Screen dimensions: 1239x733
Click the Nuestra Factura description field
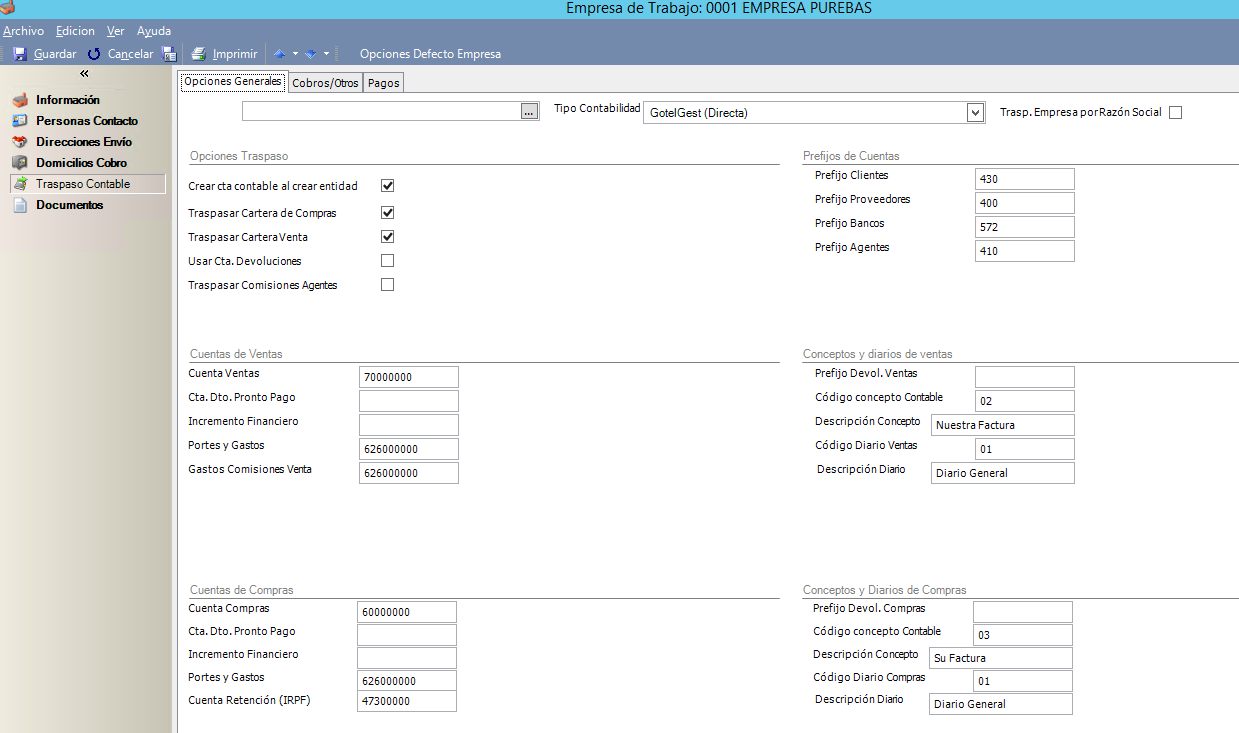click(1002, 425)
